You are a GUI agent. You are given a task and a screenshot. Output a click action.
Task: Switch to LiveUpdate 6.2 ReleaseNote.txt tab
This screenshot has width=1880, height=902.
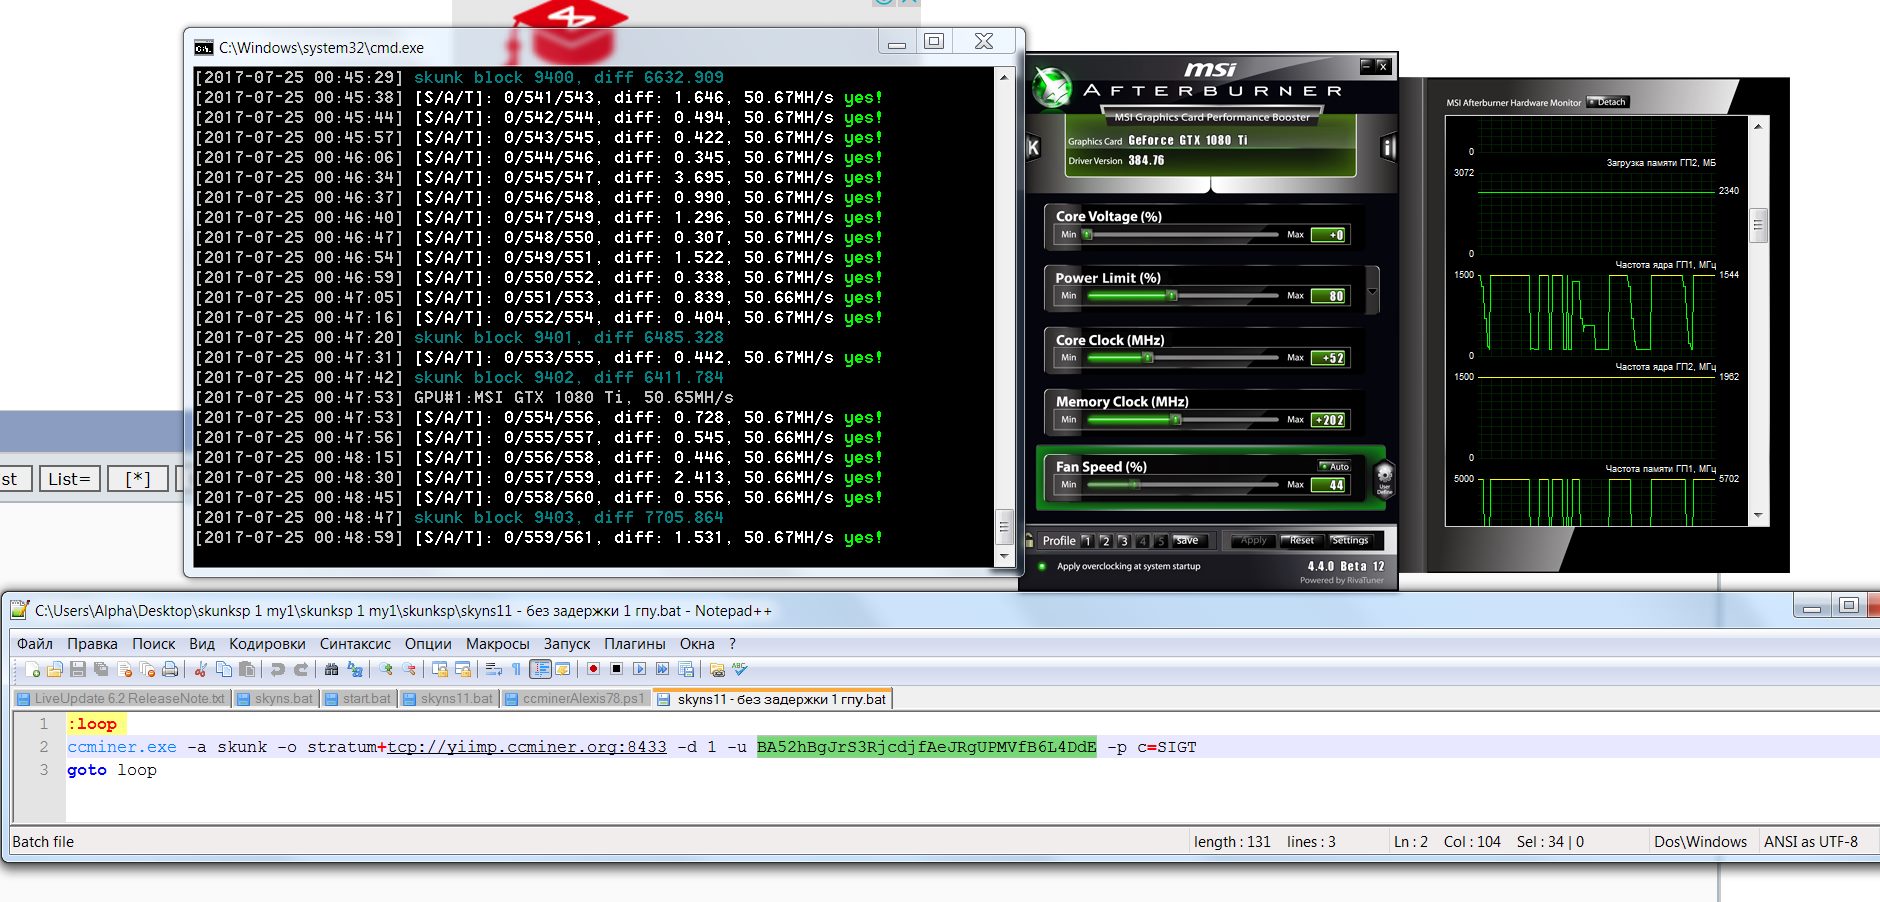point(122,699)
